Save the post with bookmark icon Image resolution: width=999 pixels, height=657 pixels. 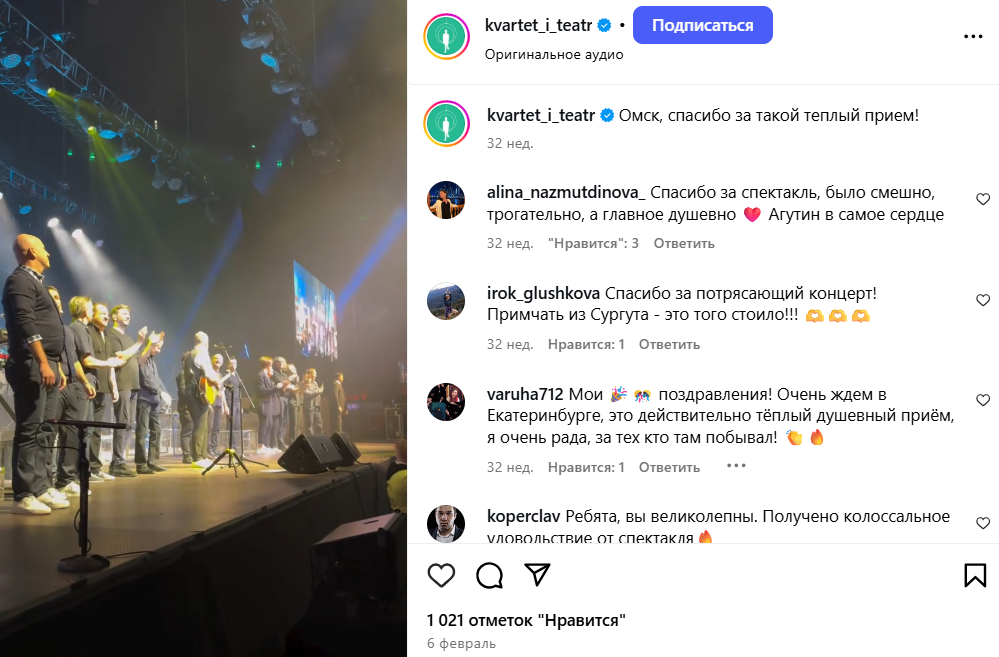point(975,575)
